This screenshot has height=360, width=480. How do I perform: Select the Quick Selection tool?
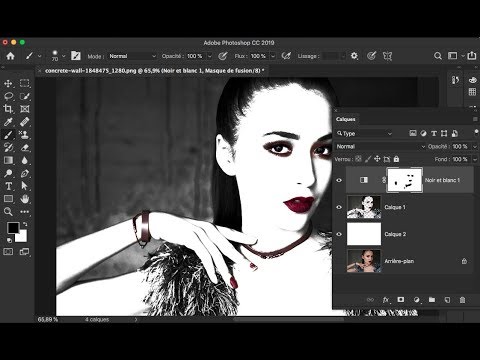pyautogui.click(x=24, y=96)
